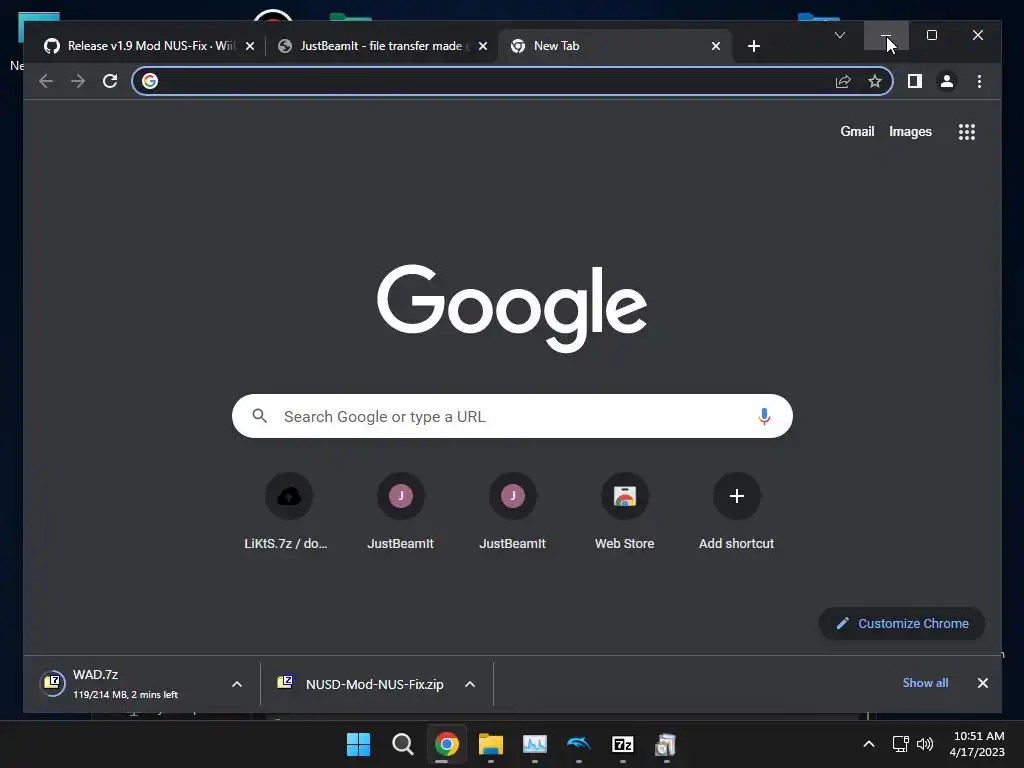Open the second JustBeamIt shortcut
The image size is (1024, 768).
(513, 511)
